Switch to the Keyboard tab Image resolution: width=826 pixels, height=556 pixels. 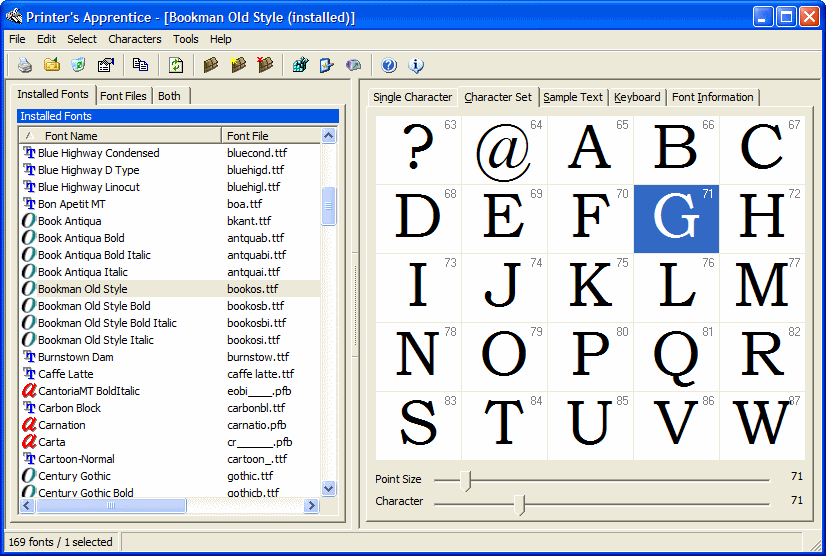click(637, 97)
